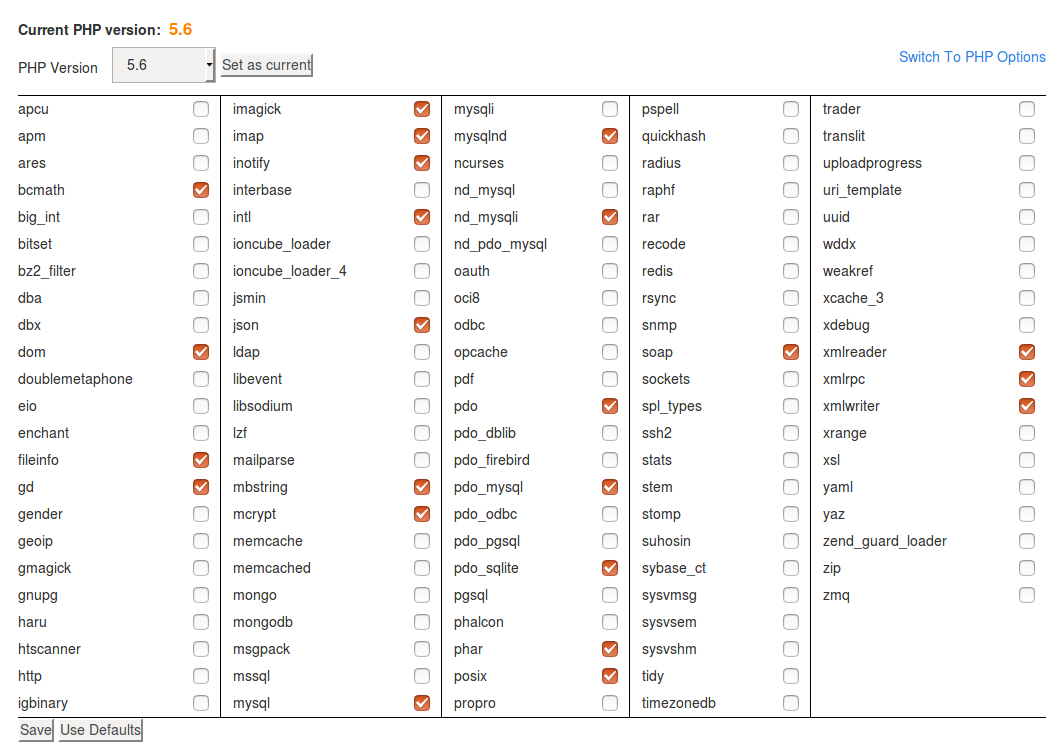Screen dimensions: 1063x753
Task: Enable the redis extension checkbox
Action: pos(791,271)
